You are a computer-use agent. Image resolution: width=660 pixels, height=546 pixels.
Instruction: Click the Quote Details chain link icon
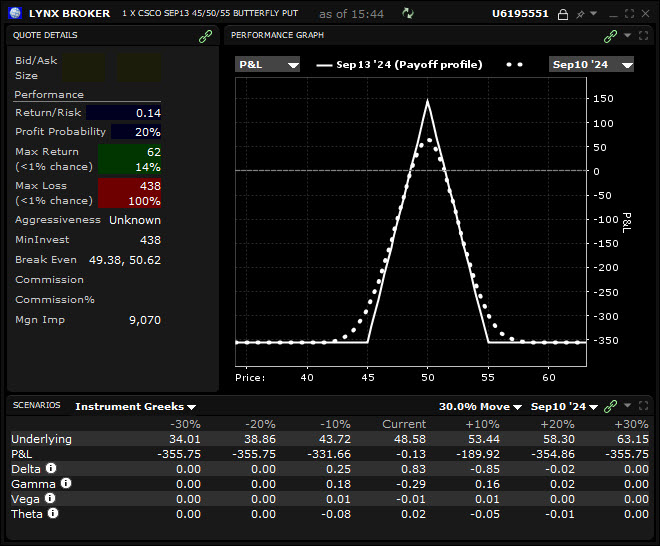(x=205, y=36)
